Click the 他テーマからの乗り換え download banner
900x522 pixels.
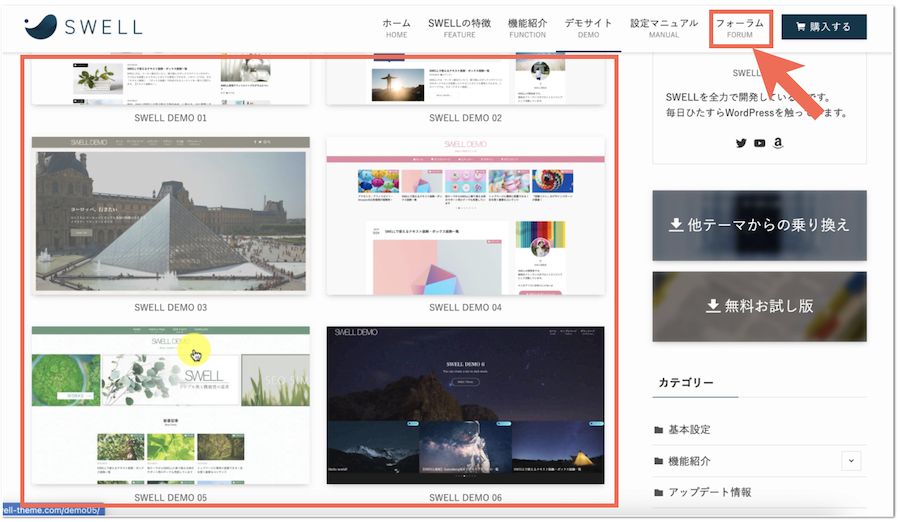pos(759,226)
